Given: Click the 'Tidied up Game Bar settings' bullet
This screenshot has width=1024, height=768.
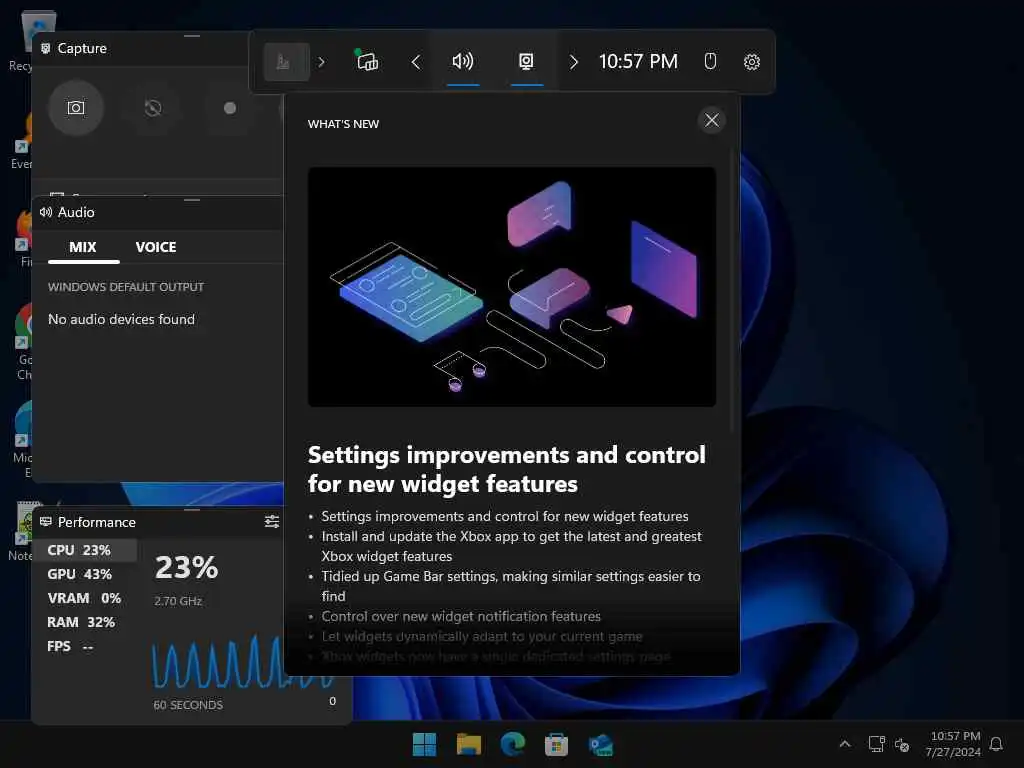Looking at the screenshot, I should click(x=511, y=586).
